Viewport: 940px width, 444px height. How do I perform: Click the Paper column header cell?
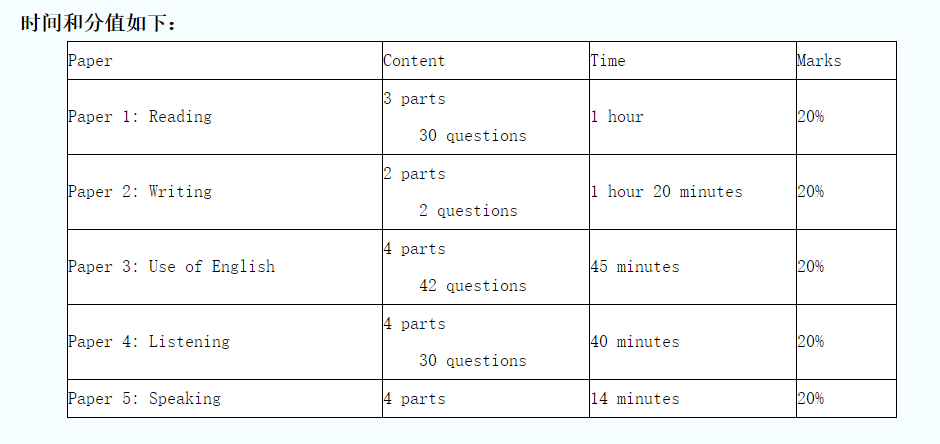225,61
